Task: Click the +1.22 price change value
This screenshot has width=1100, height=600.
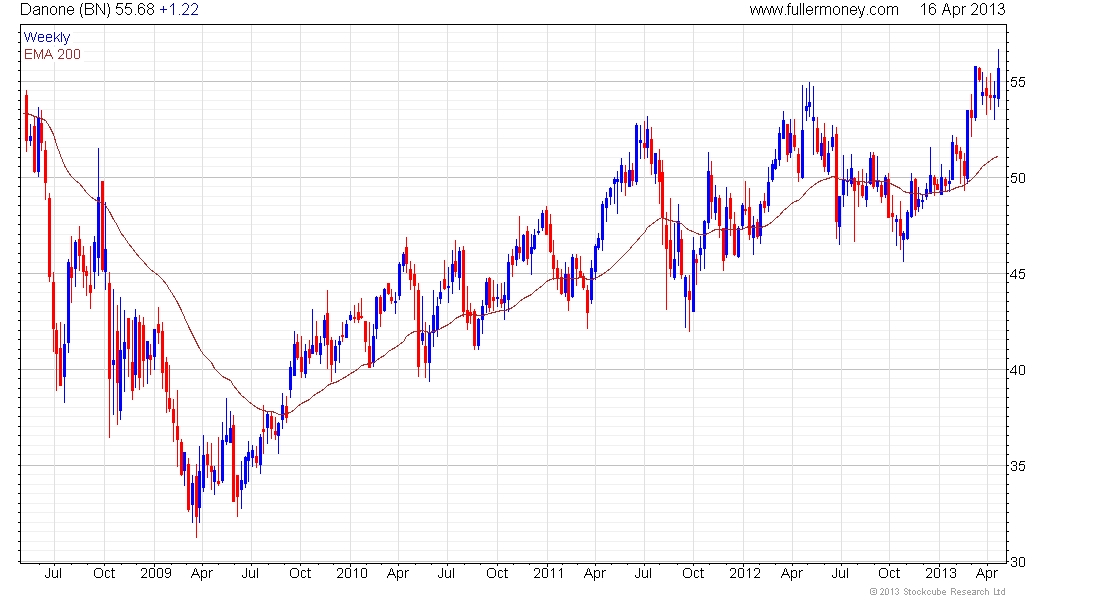Action: coord(179,10)
